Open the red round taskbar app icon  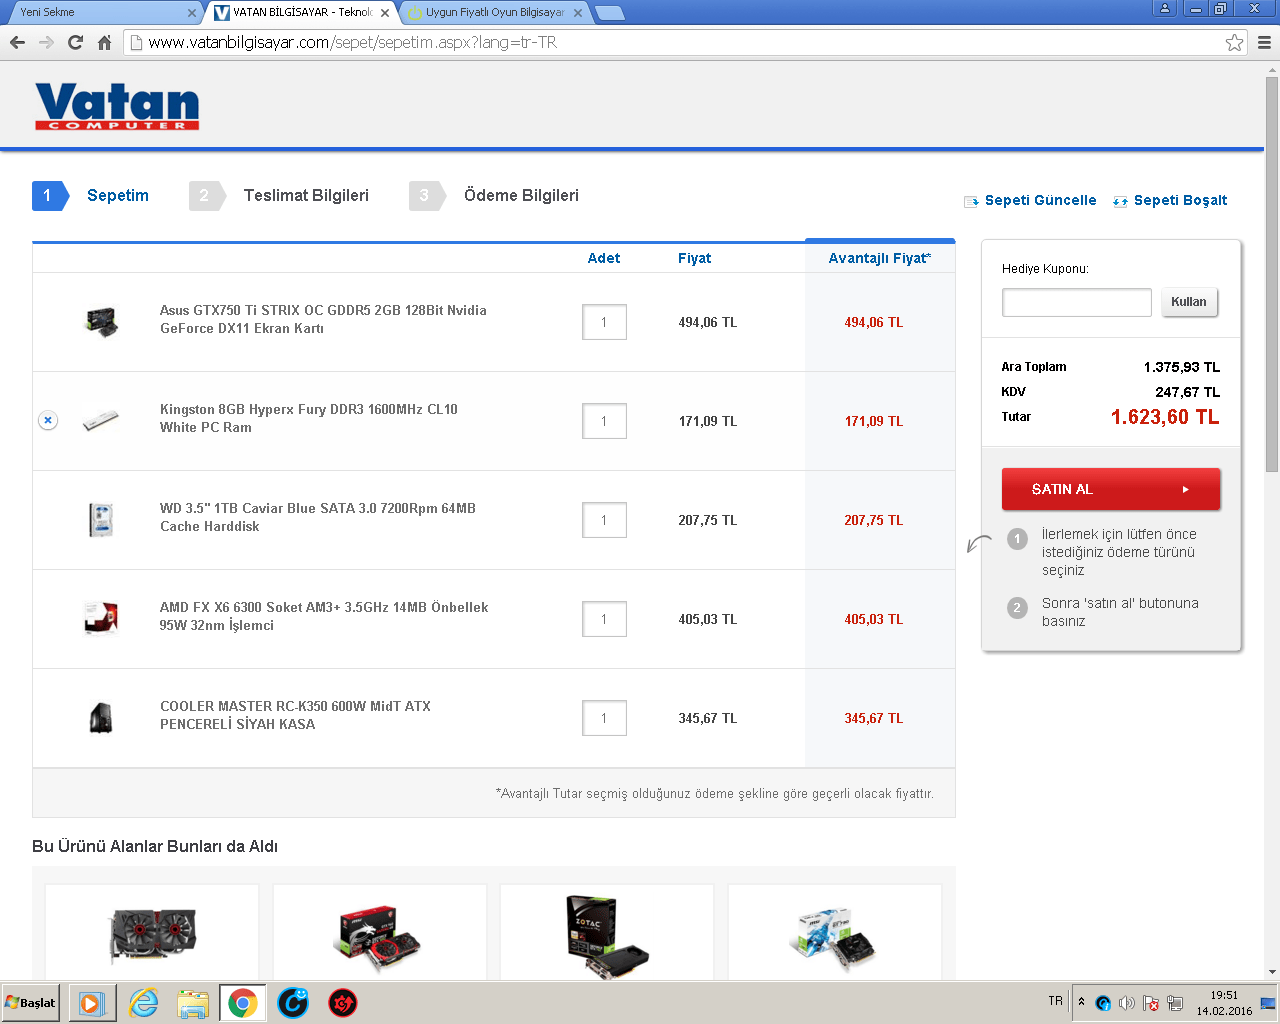click(343, 1003)
